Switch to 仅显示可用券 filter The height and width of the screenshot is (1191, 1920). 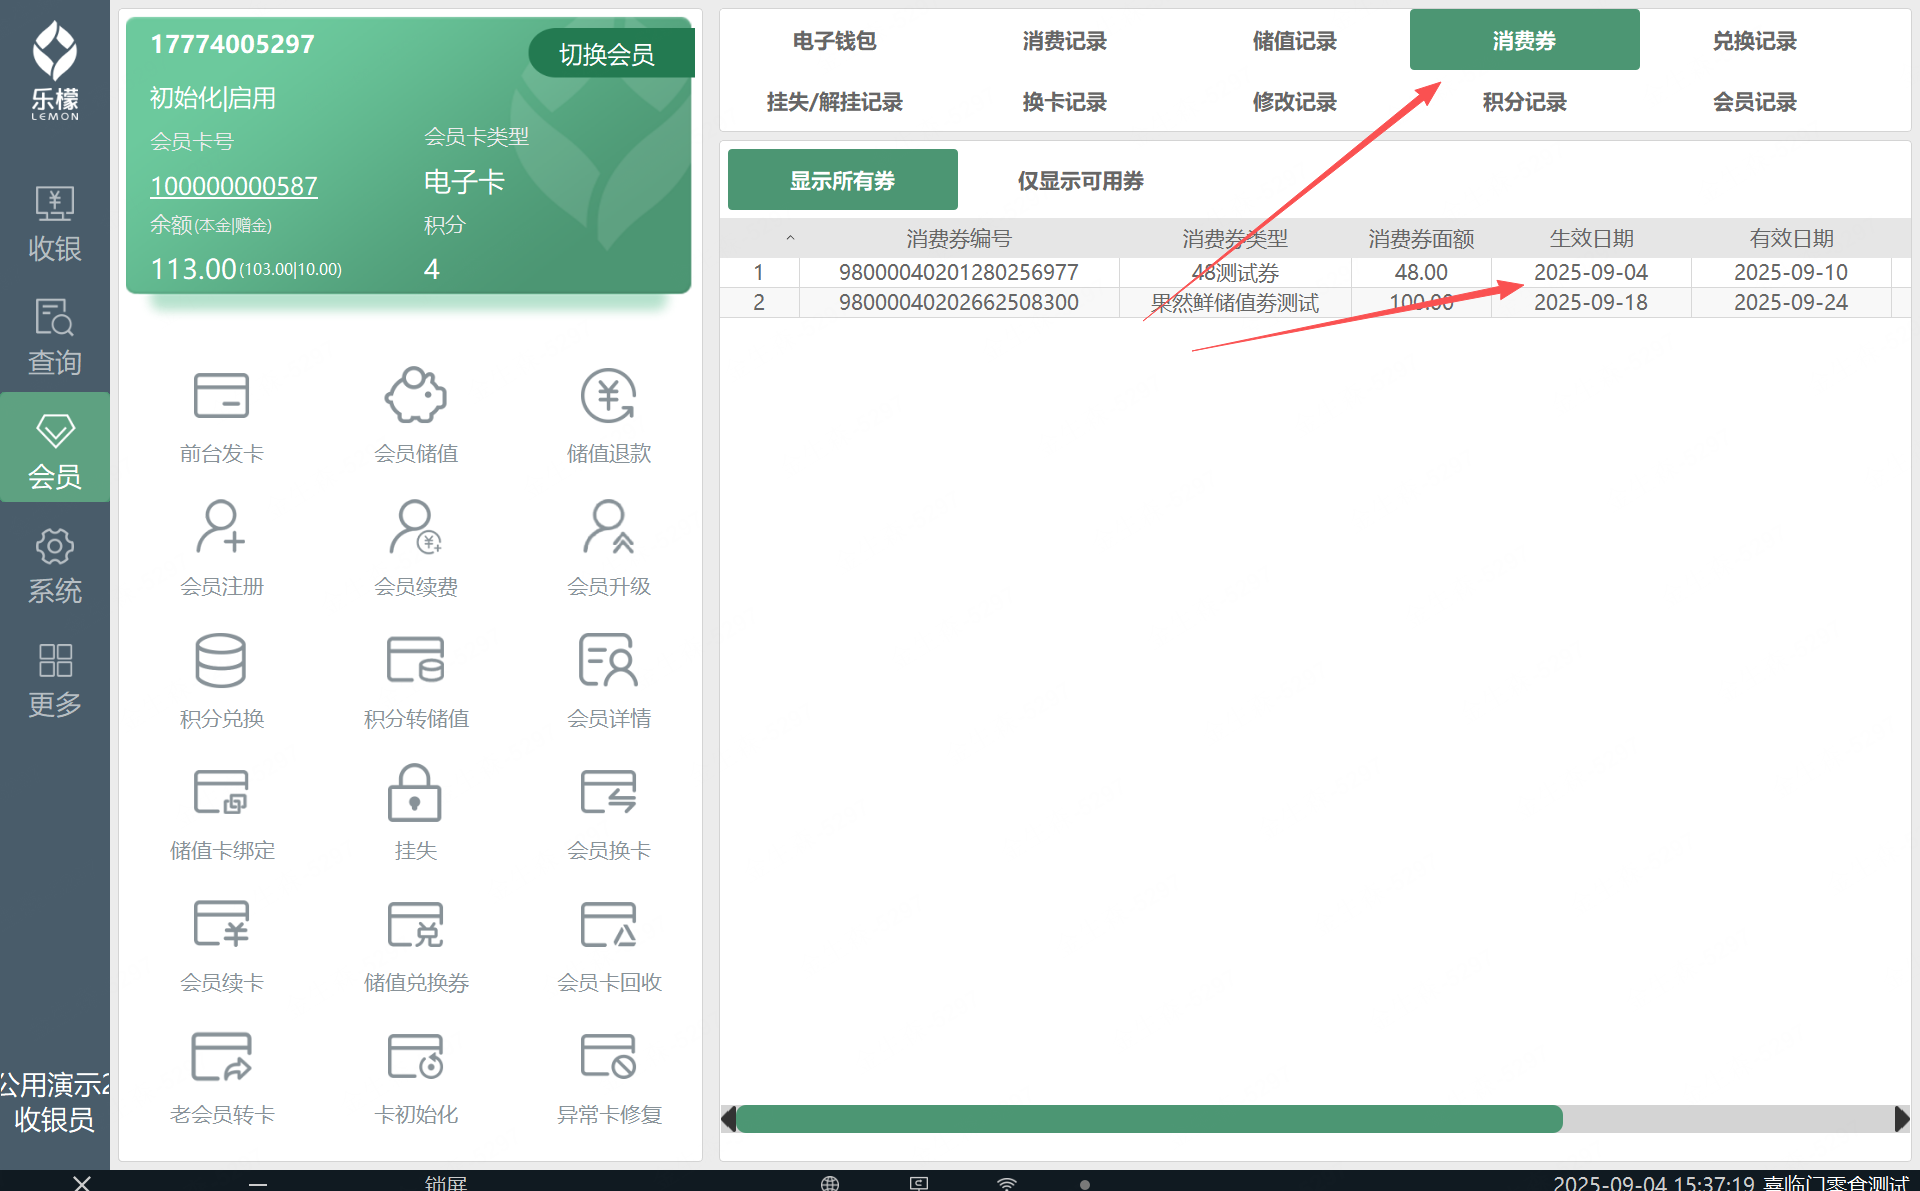click(x=1080, y=181)
